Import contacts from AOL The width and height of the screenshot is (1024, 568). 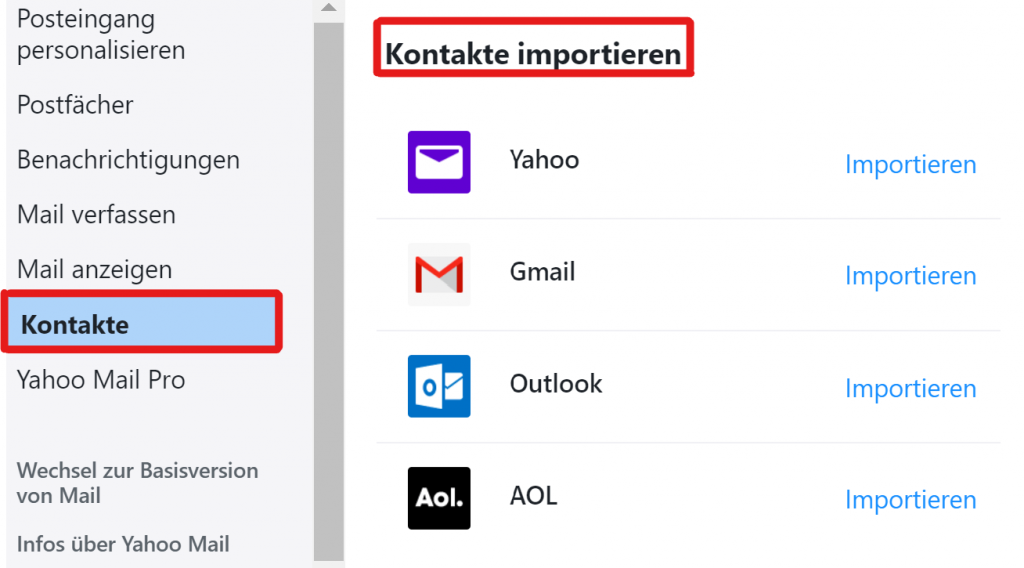tap(910, 500)
